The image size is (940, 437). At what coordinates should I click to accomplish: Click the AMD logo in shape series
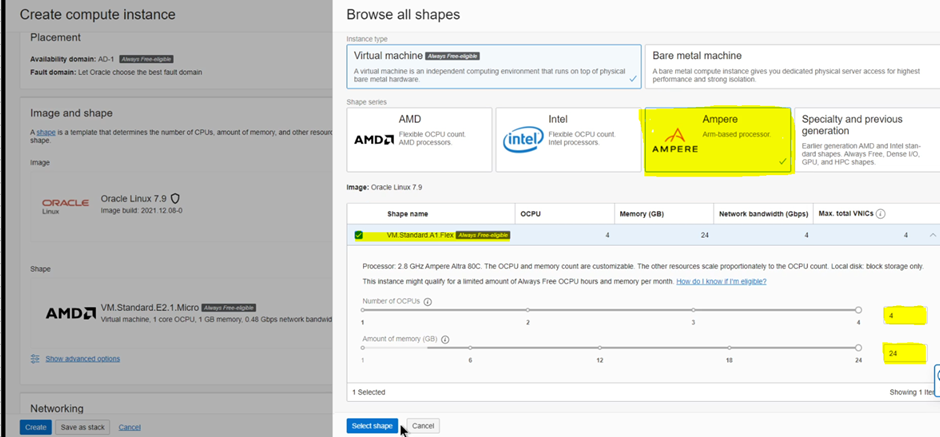click(374, 140)
